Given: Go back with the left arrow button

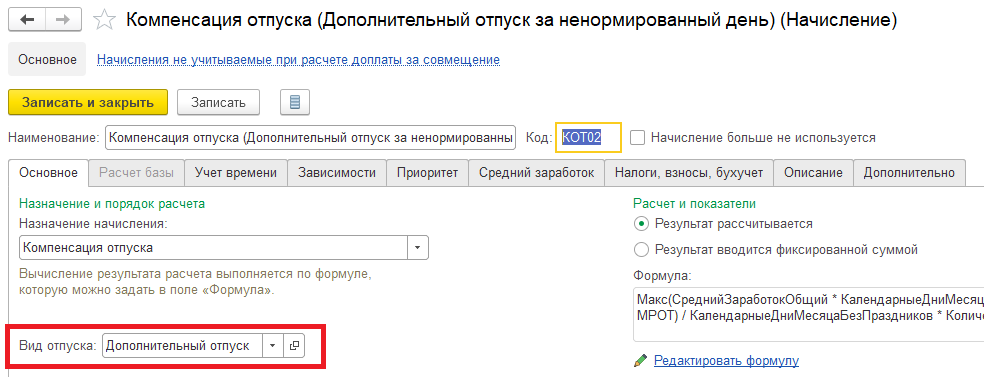Looking at the screenshot, I should (x=27, y=19).
